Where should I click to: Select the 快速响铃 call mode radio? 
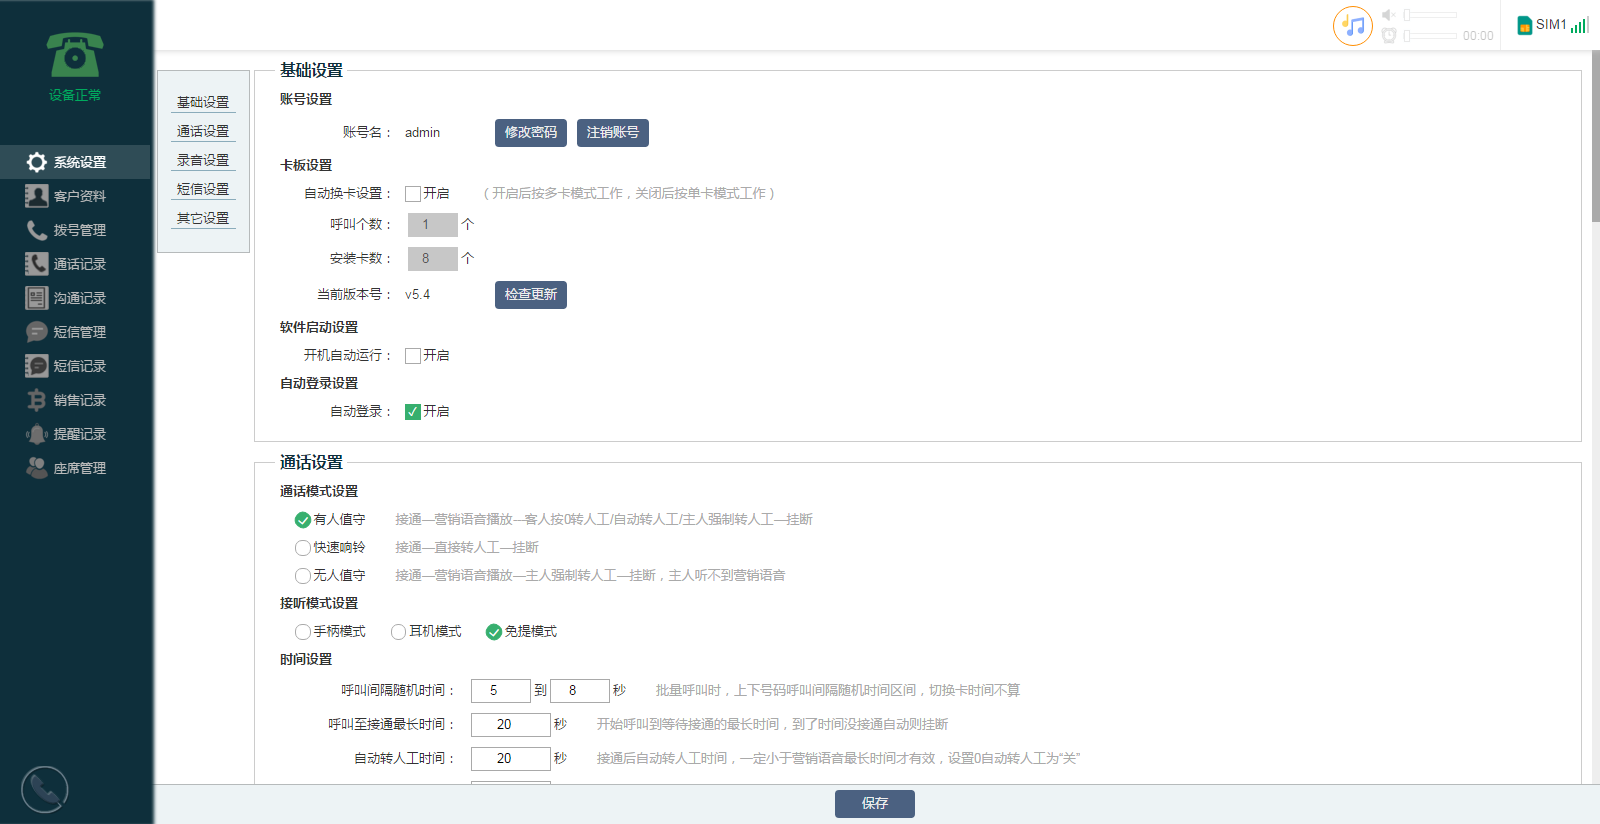tap(303, 548)
